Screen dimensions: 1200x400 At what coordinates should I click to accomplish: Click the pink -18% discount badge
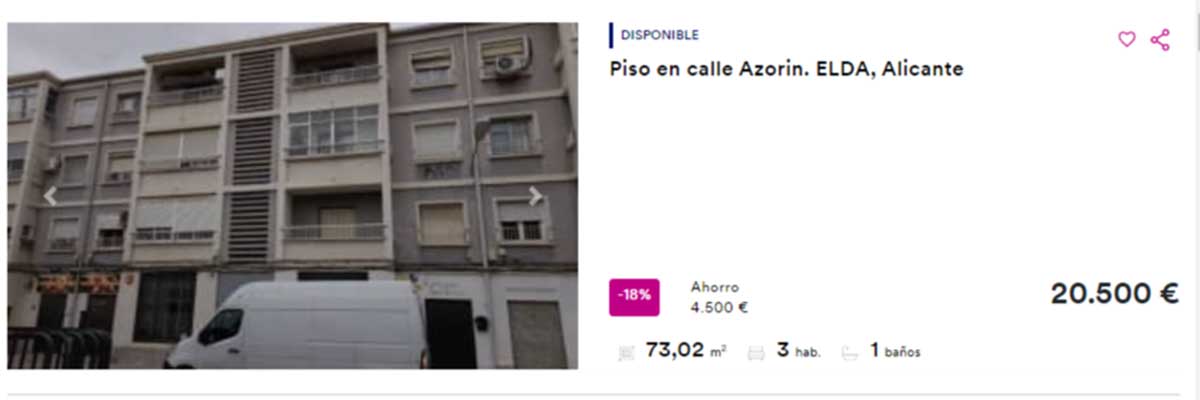pos(634,295)
